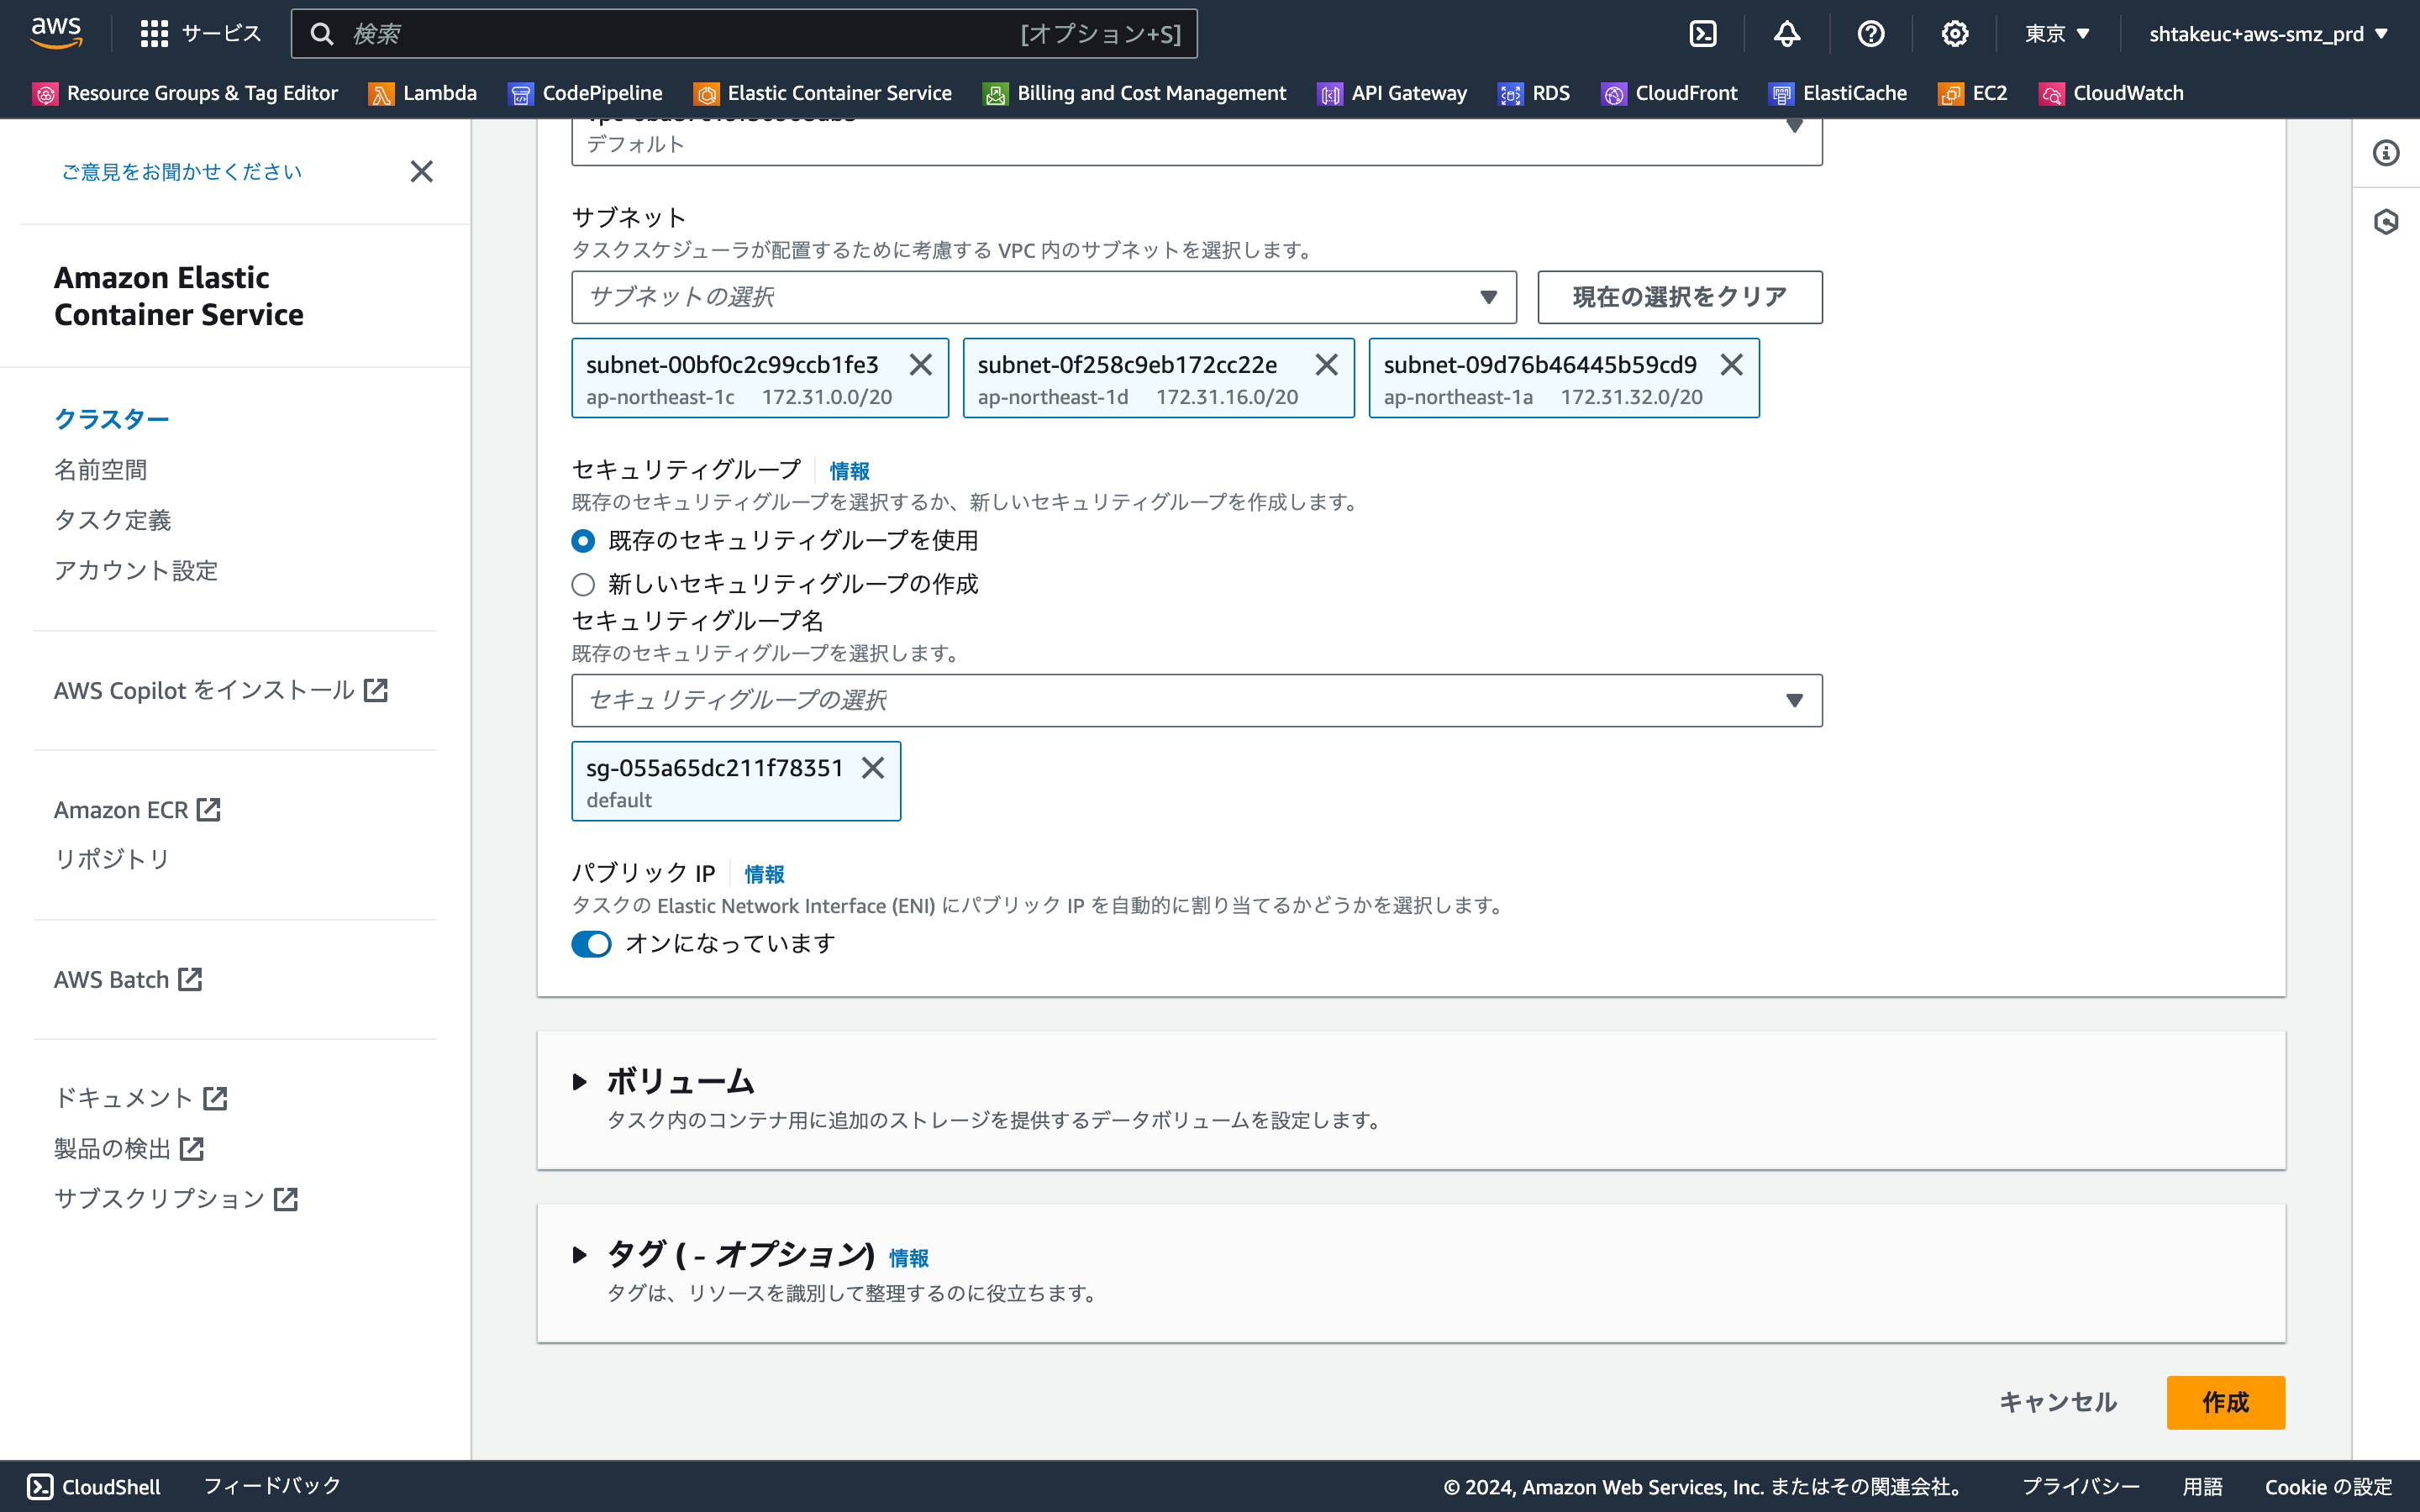Remove security group sg-055a65dc211f78351
Image resolution: width=2420 pixels, height=1512 pixels.
click(873, 768)
